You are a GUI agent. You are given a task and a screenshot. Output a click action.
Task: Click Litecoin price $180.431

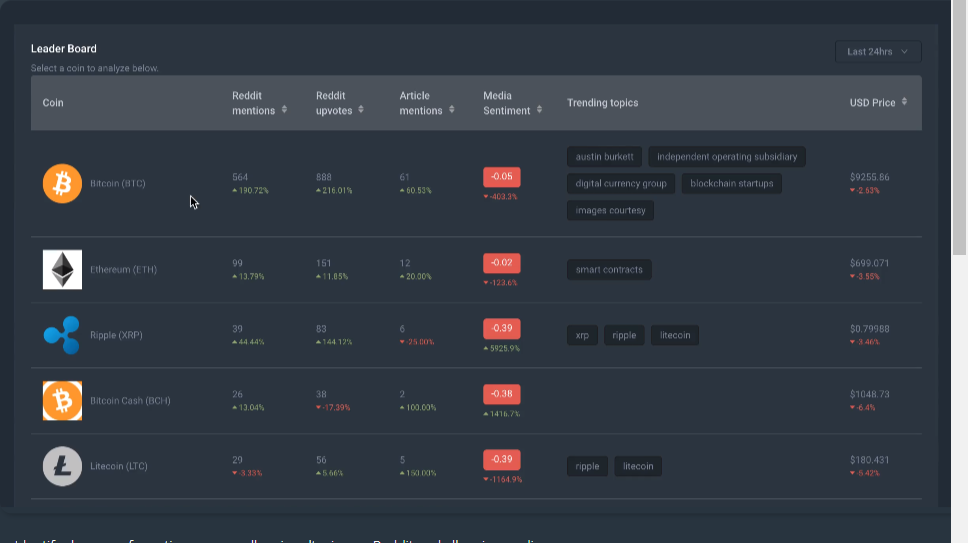coord(869,460)
